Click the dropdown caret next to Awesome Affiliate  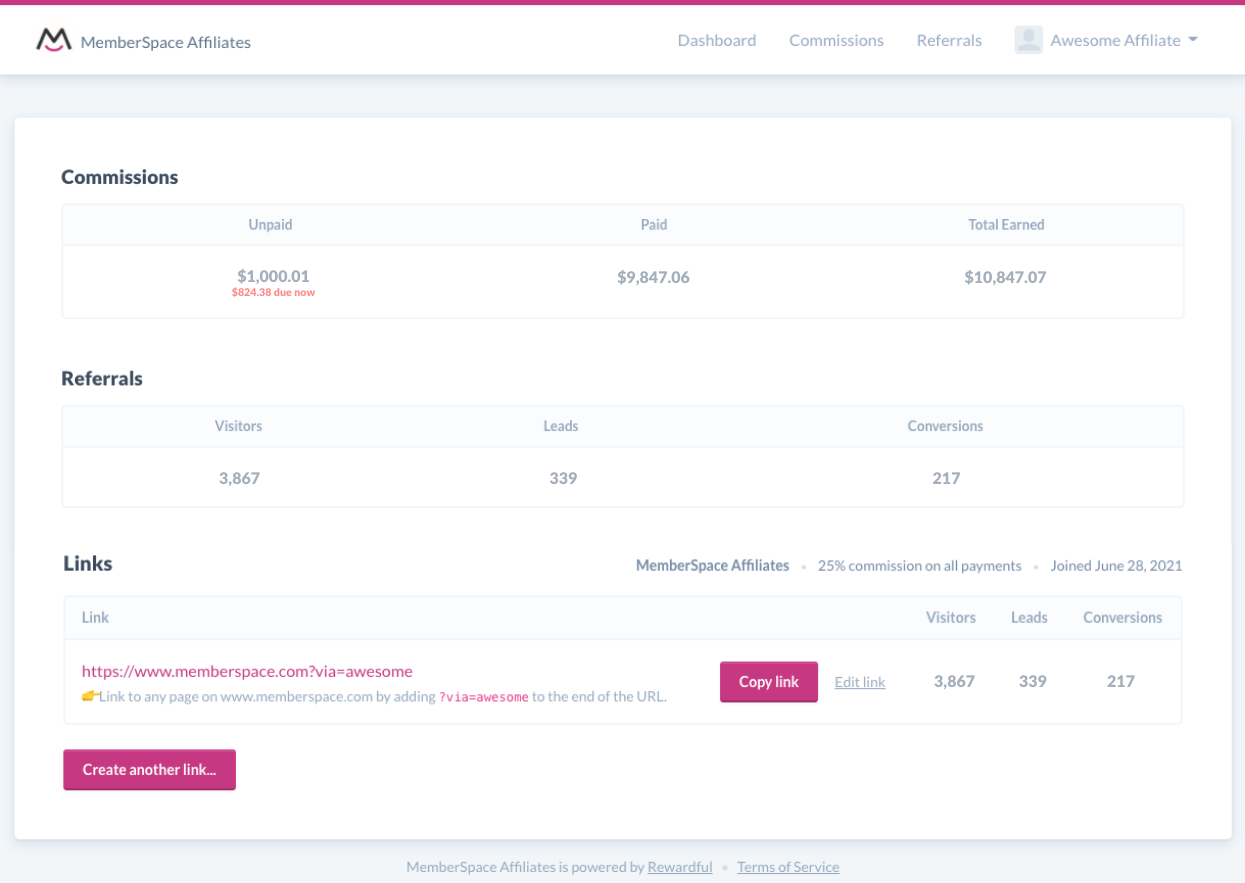[x=1192, y=41]
